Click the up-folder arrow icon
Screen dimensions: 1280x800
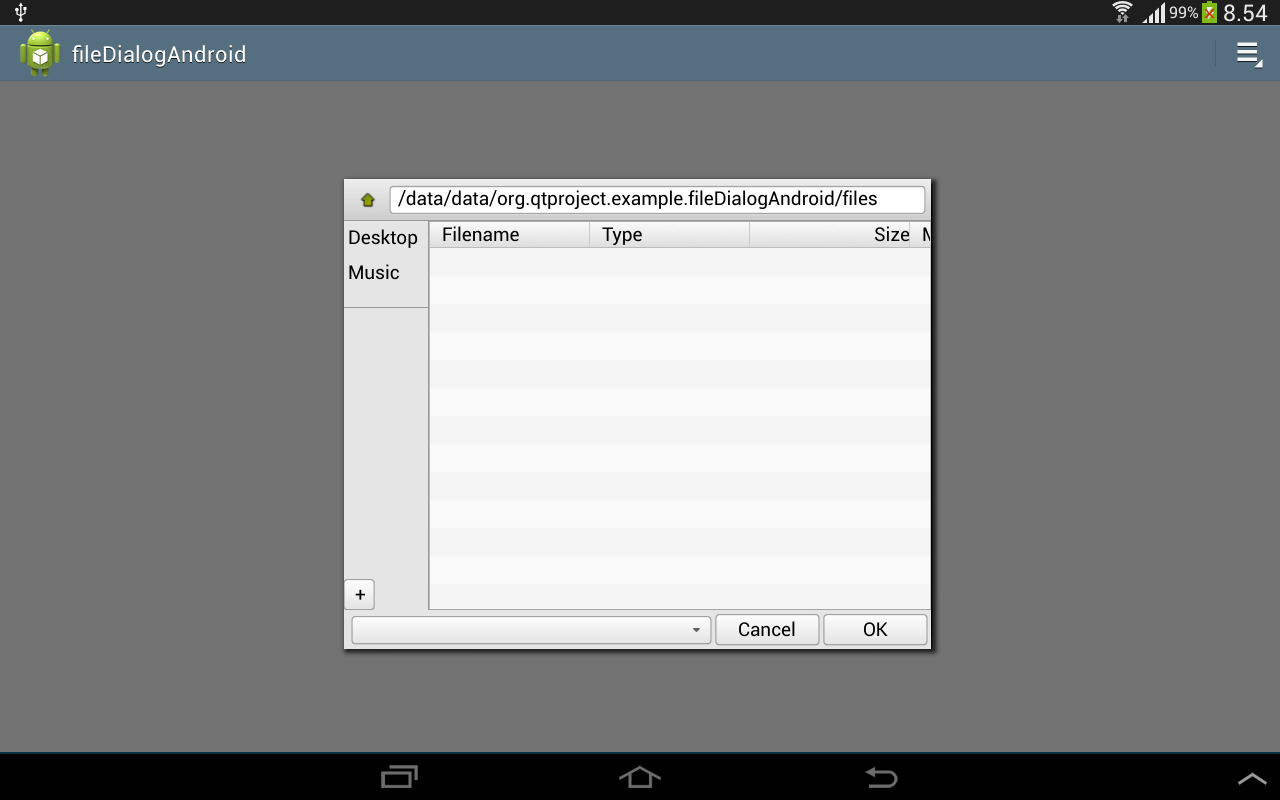tap(367, 200)
